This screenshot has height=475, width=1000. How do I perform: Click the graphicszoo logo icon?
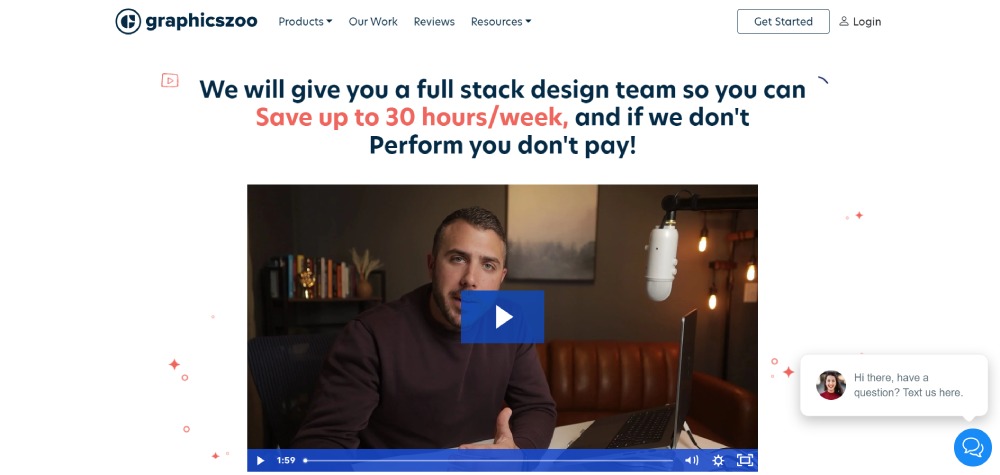pyautogui.click(x=128, y=22)
